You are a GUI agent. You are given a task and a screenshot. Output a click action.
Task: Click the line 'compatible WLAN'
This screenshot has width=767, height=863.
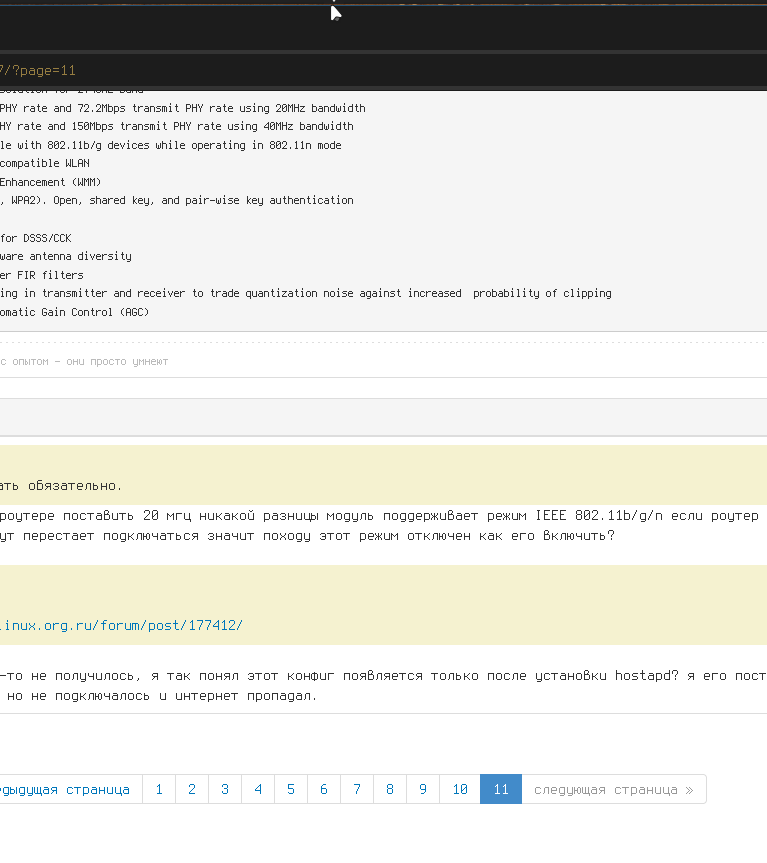point(45,163)
